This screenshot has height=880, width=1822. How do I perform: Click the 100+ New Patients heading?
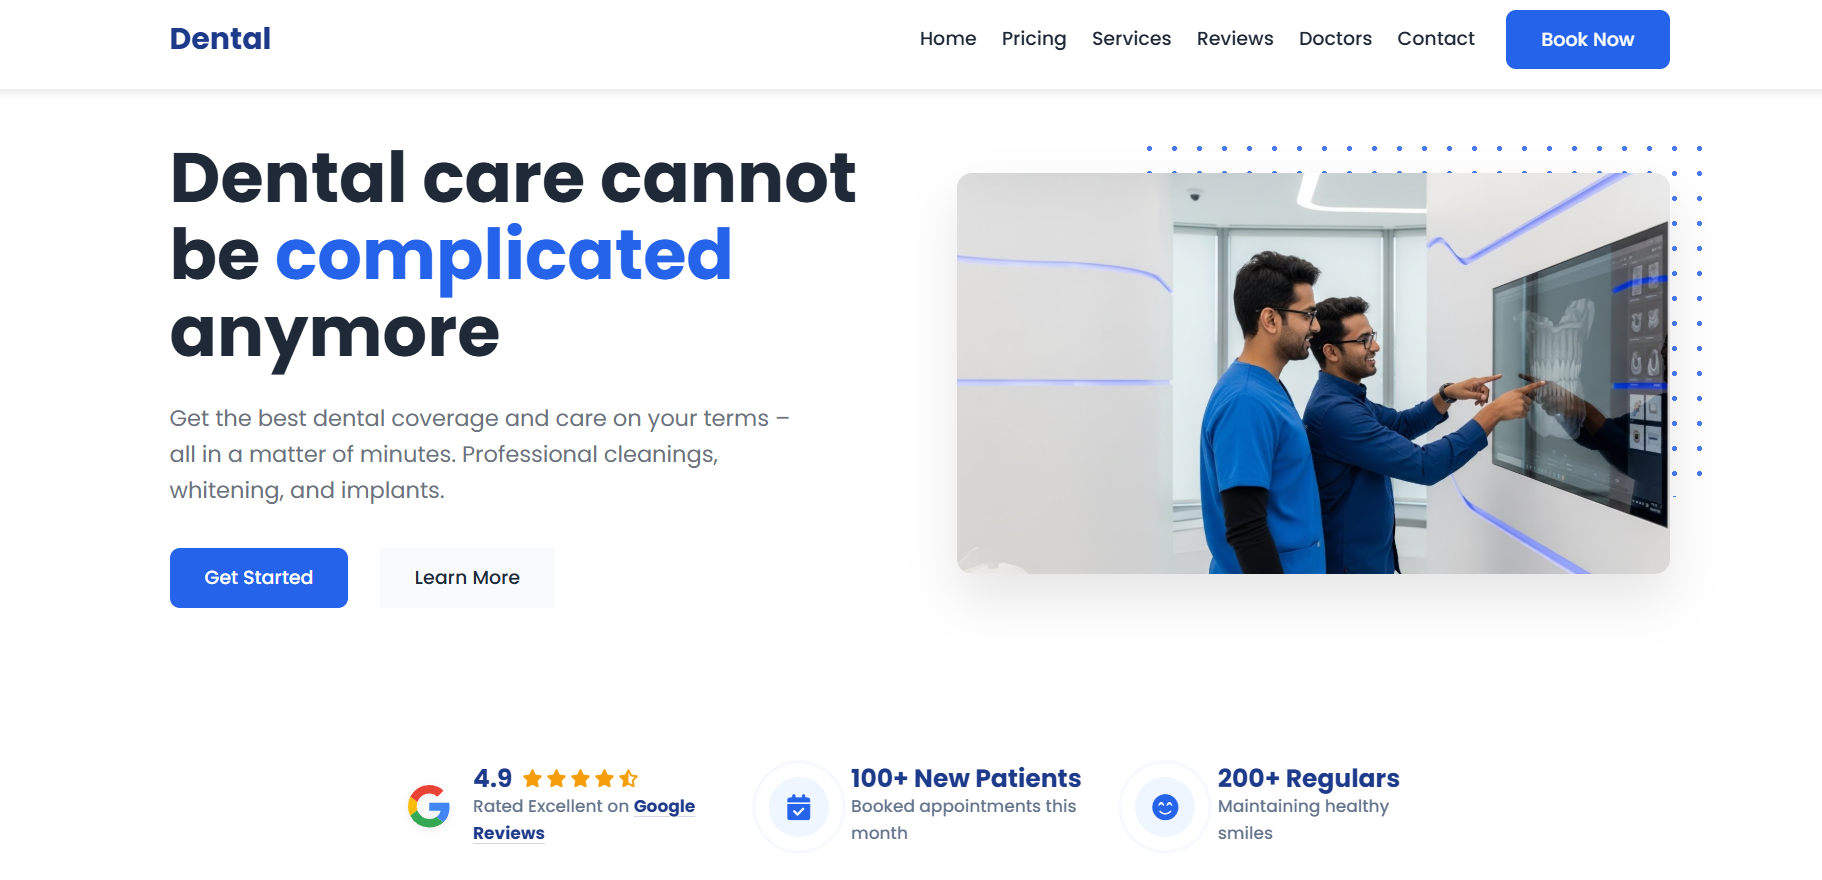click(x=966, y=778)
